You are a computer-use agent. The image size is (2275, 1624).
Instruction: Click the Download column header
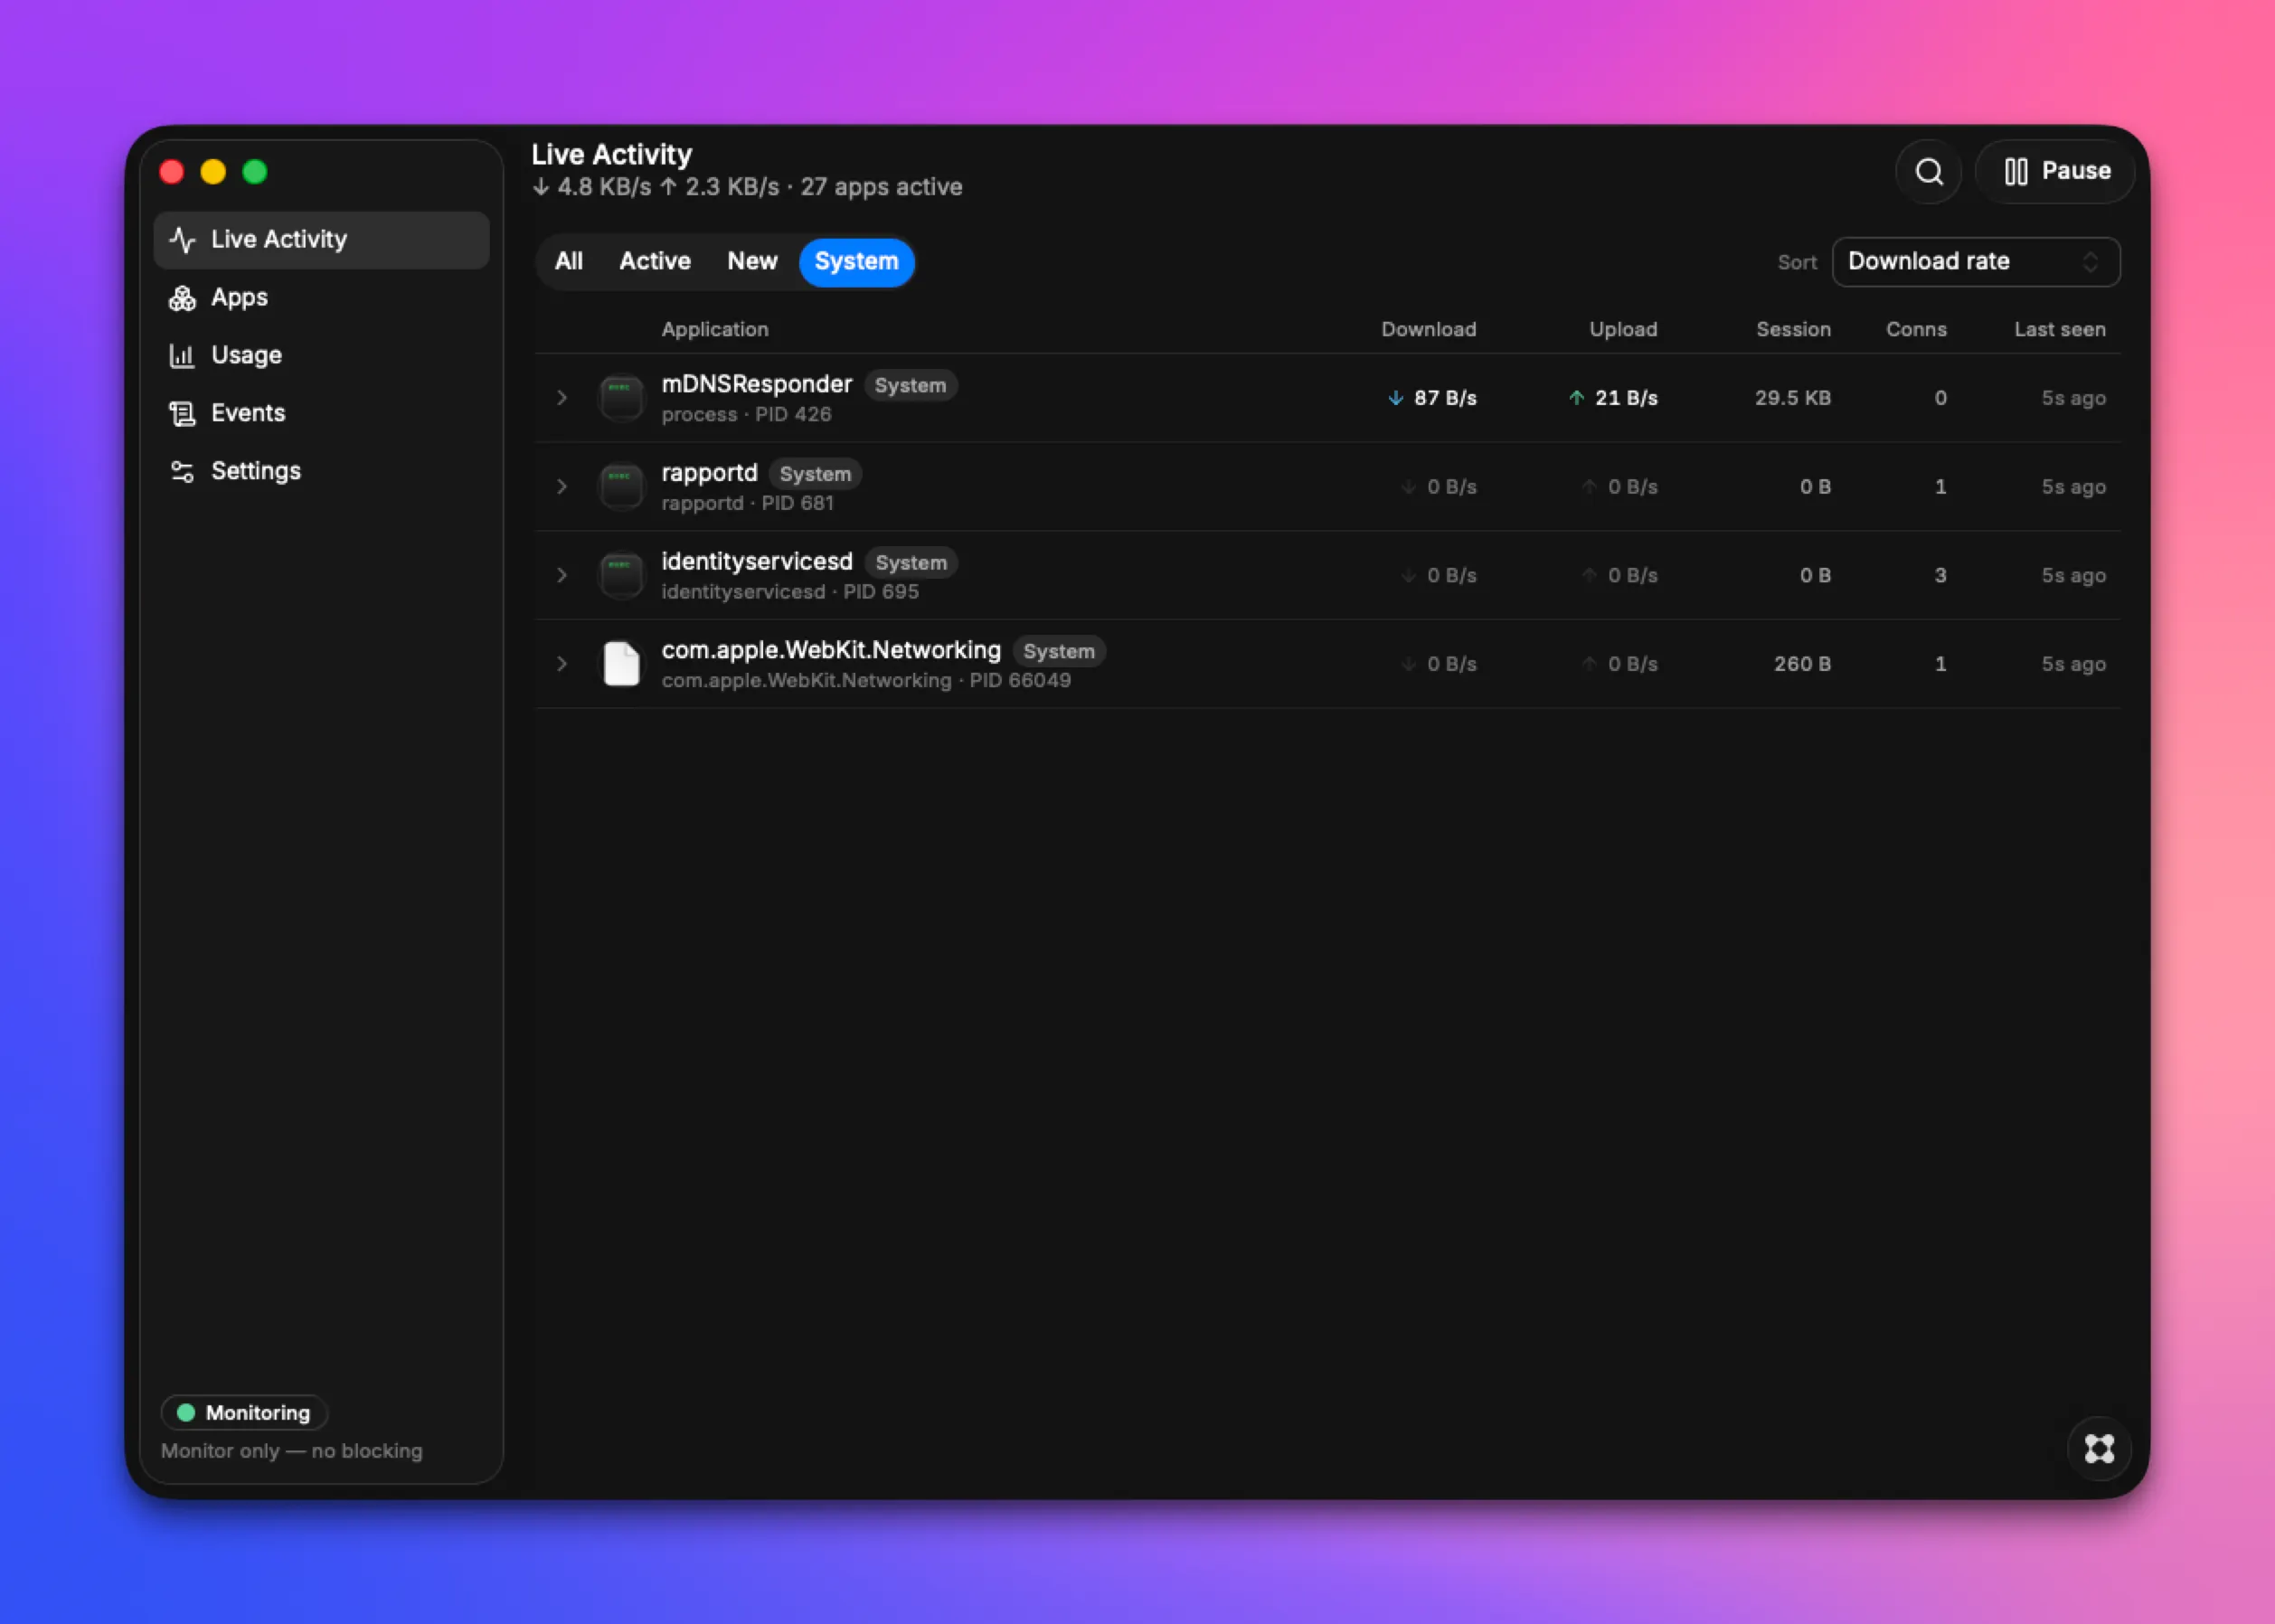pos(1429,330)
